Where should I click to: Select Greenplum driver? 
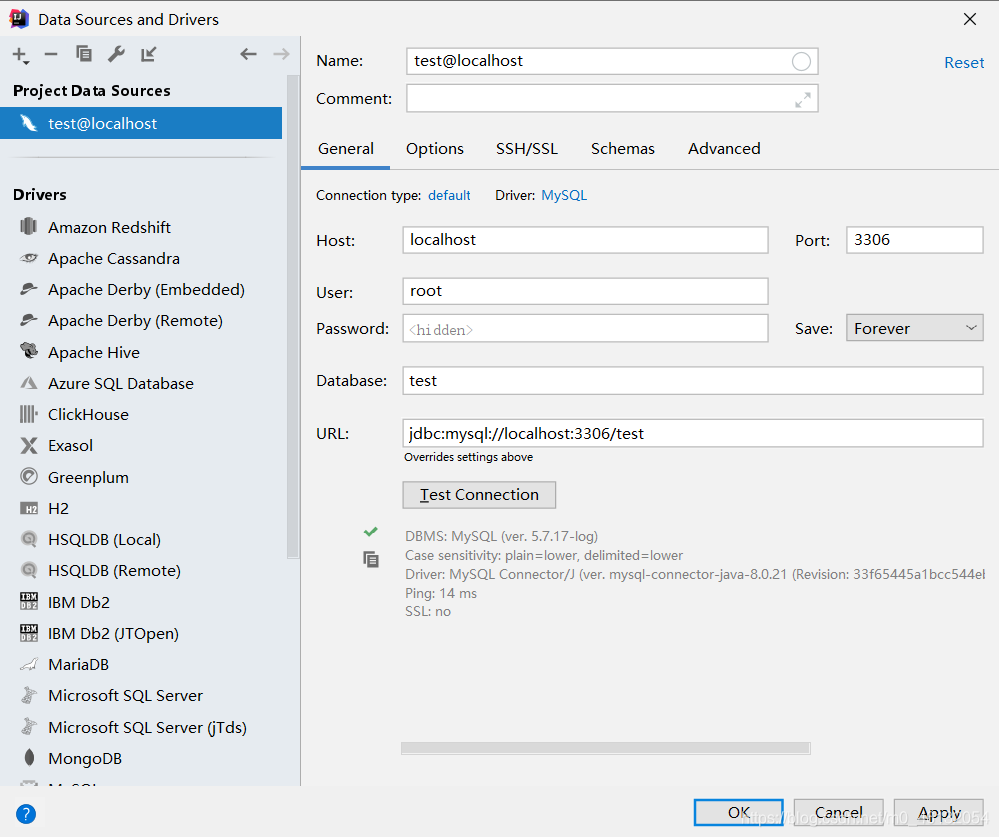click(141, 477)
